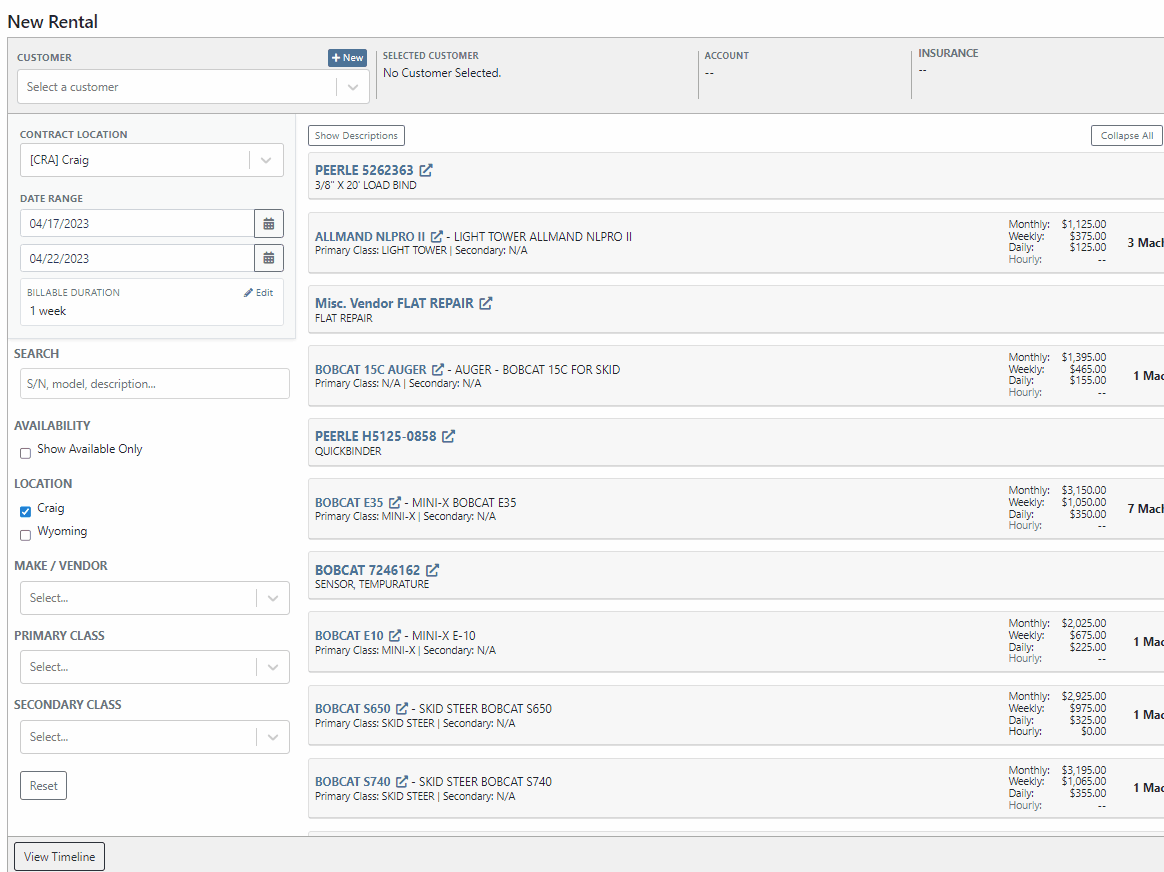Screen dimensions: 1164x872
Task: Click the "SENSOR, TEMPURATURE" description text
Action: tap(372, 584)
